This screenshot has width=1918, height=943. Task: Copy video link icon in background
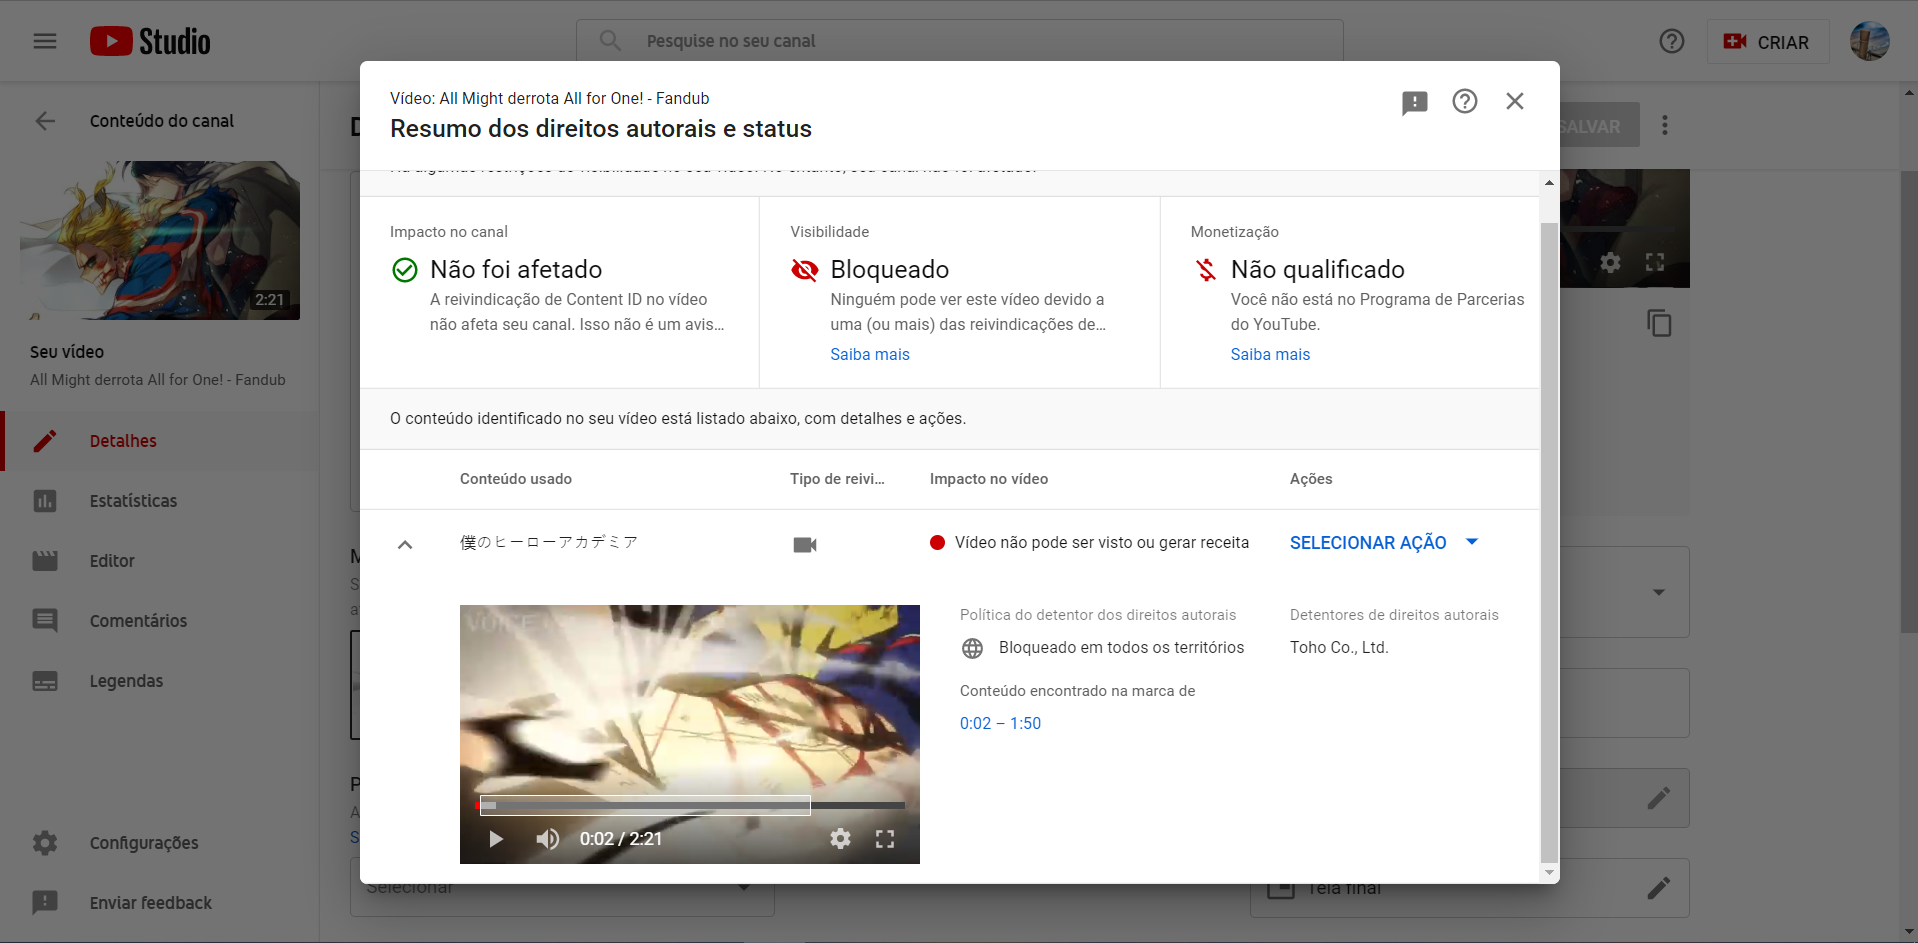click(x=1659, y=323)
